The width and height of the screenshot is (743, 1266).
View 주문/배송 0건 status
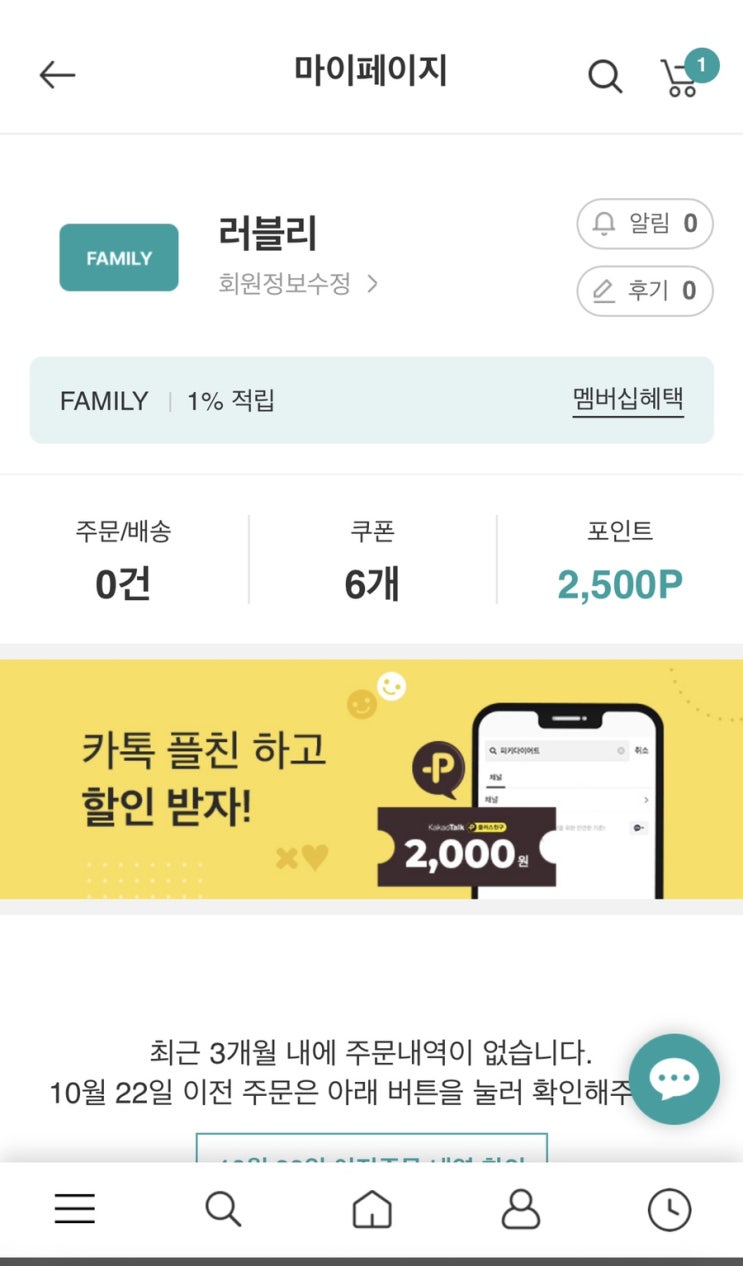click(123, 559)
